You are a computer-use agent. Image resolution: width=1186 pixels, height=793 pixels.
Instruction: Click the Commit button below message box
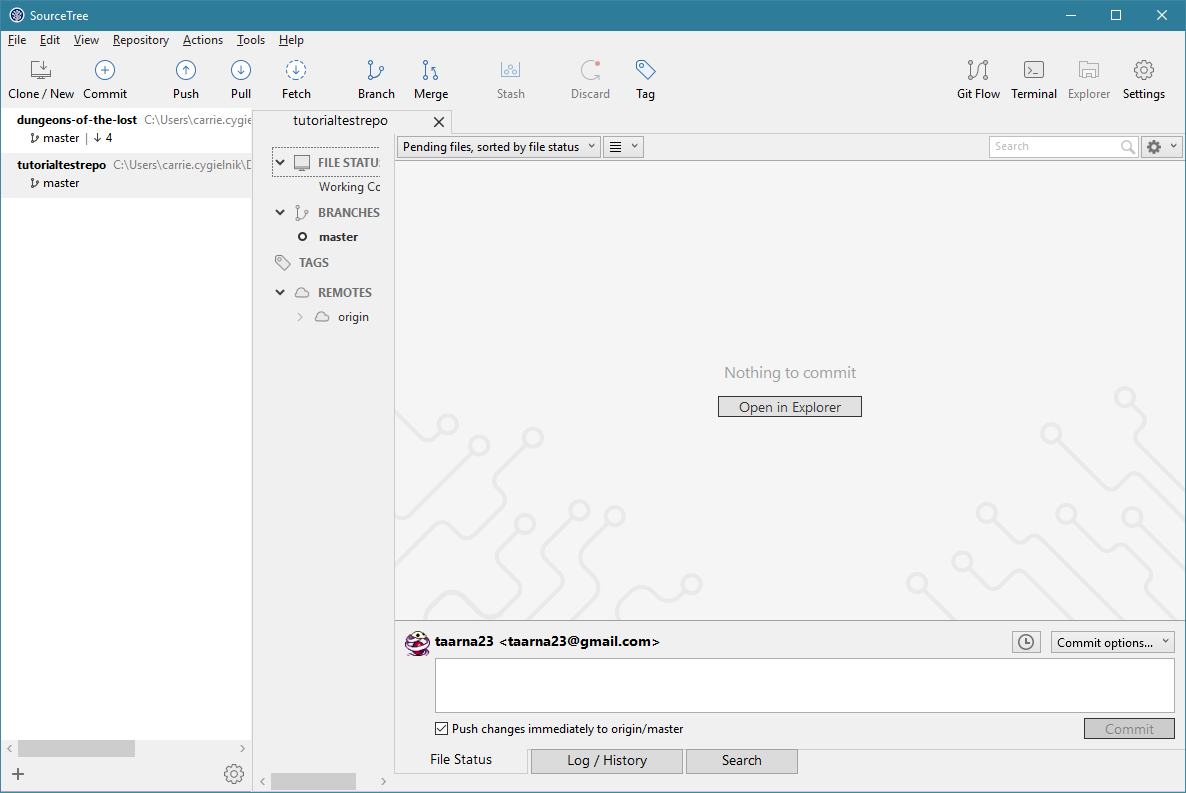point(1129,729)
